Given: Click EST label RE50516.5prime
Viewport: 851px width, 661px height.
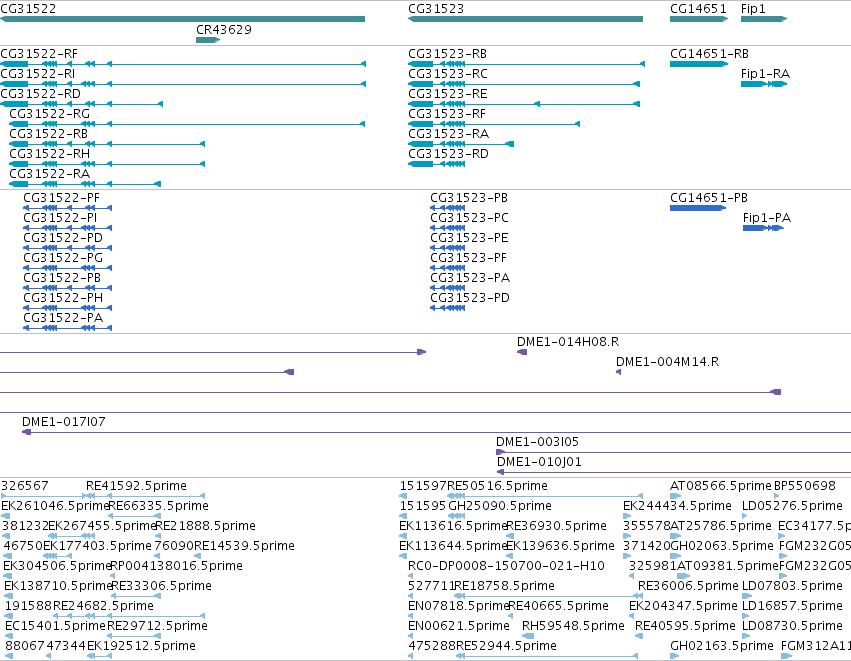Looking at the screenshot, I should 497,486.
